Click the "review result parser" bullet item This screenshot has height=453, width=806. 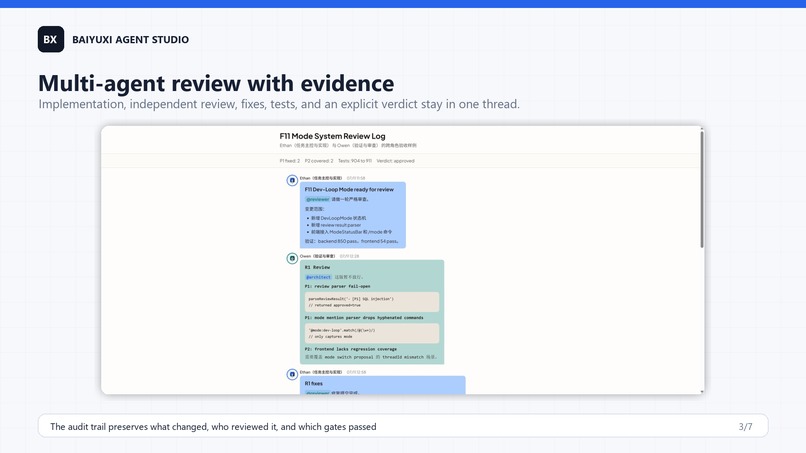[x=334, y=225]
